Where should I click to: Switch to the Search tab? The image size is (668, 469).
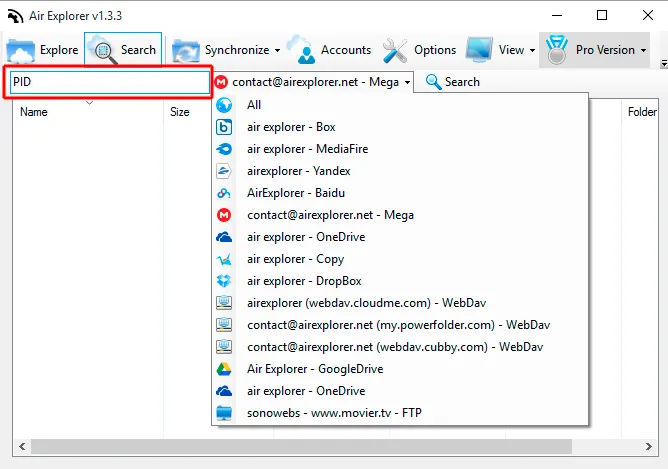(x=123, y=50)
